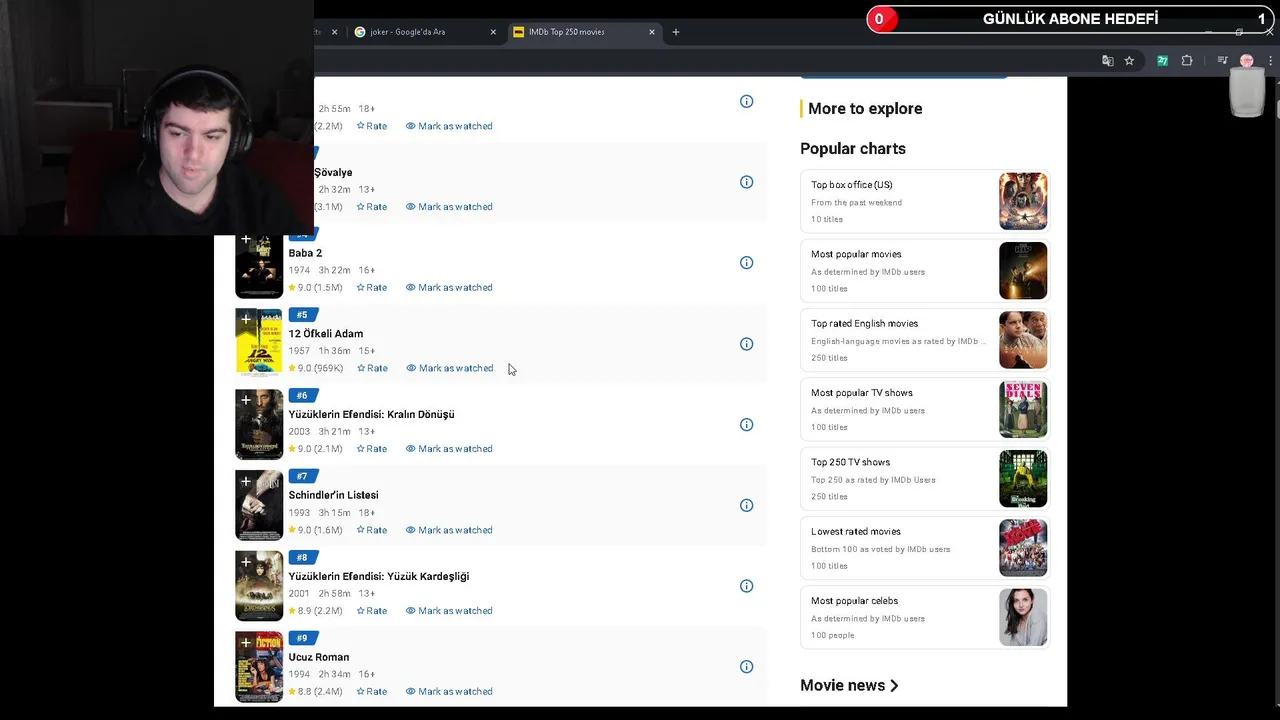Open the media controls icon in toolbar

(1222, 61)
